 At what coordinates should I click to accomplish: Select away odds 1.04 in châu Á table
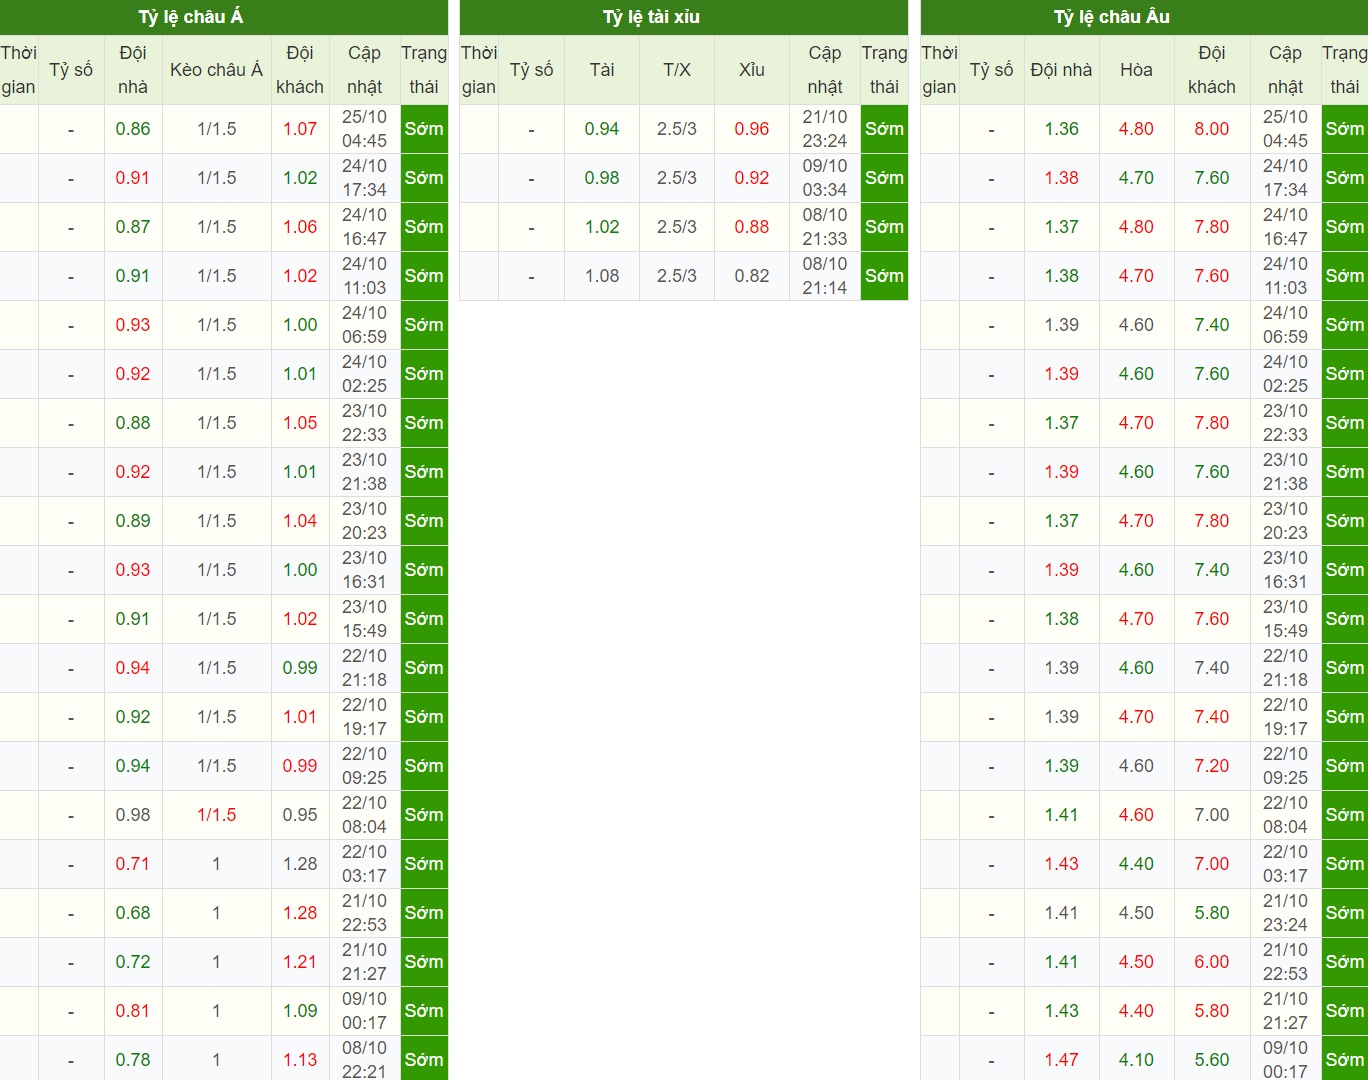tap(300, 521)
